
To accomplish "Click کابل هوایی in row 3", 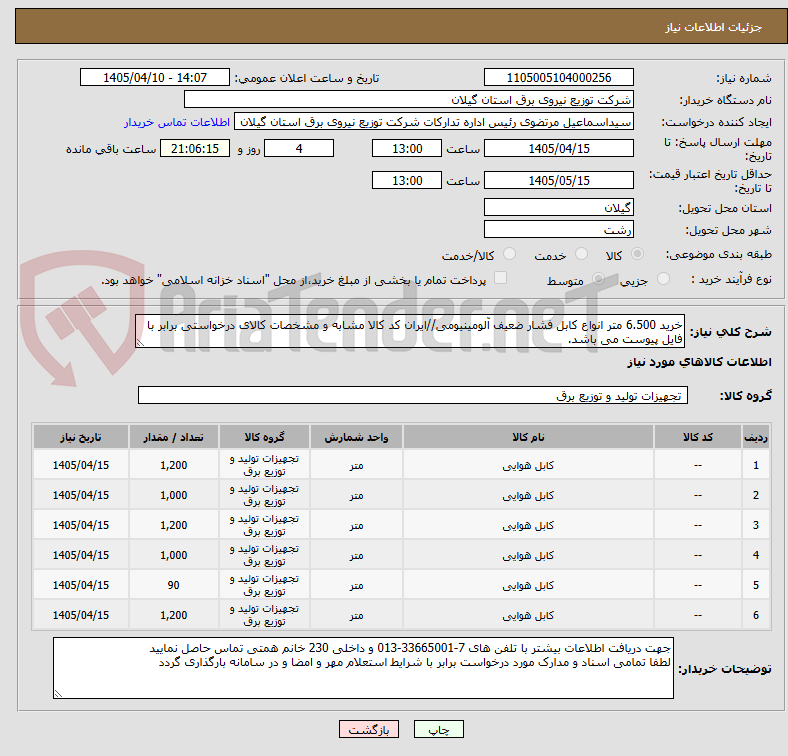I will [528, 525].
